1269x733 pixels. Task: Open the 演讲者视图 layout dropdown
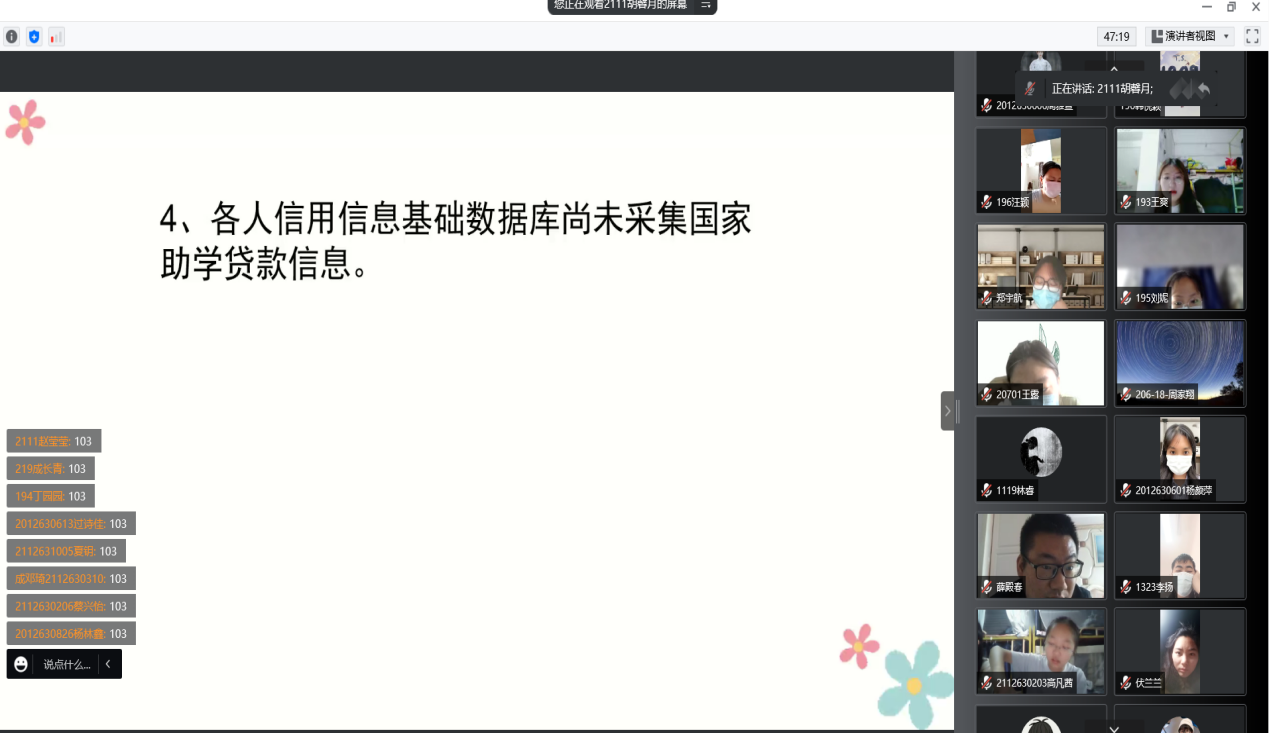[x=1191, y=36]
